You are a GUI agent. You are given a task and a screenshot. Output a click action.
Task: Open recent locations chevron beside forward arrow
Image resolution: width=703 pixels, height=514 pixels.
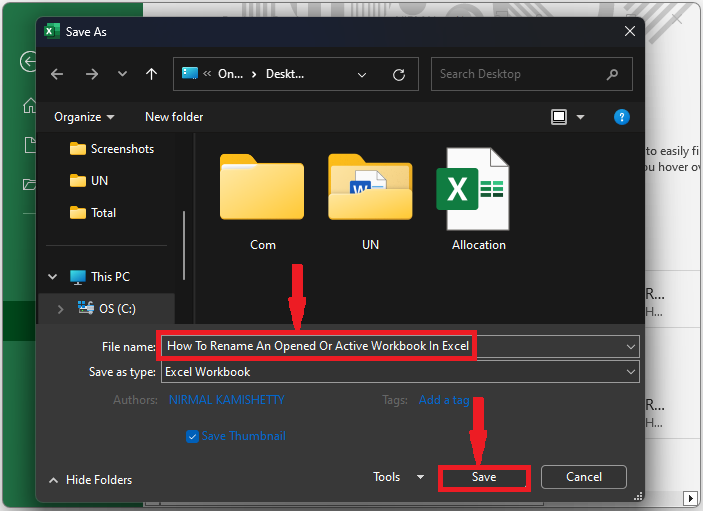pyautogui.click(x=122, y=74)
